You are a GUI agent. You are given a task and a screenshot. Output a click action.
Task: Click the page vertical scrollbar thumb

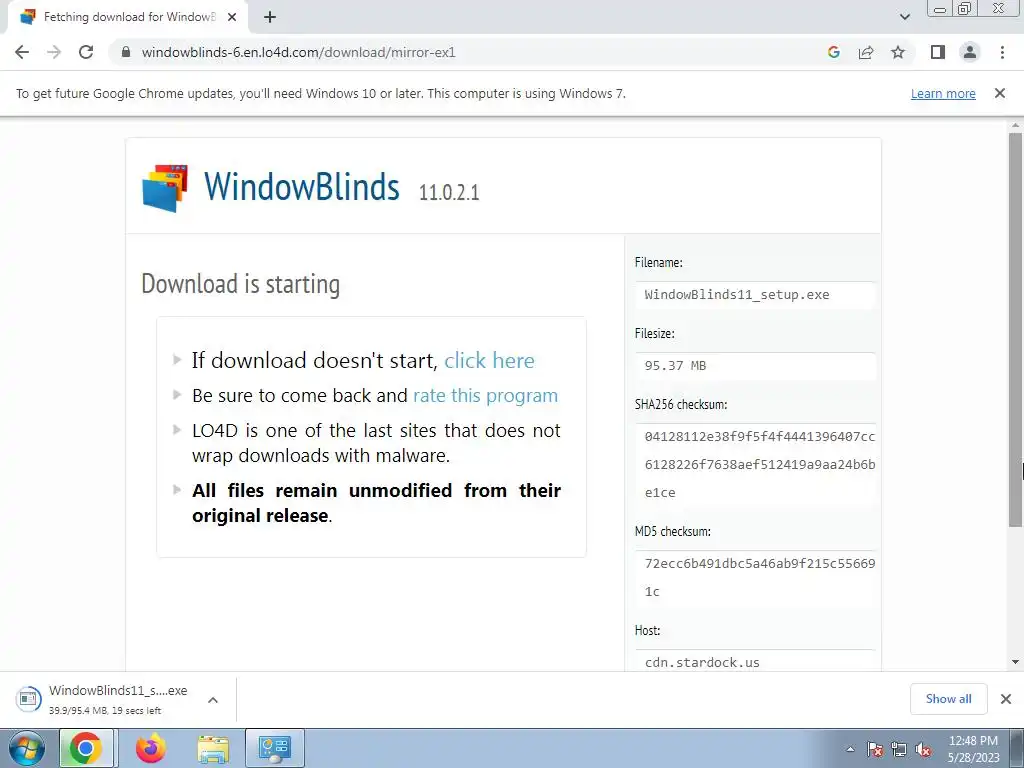[1015, 328]
